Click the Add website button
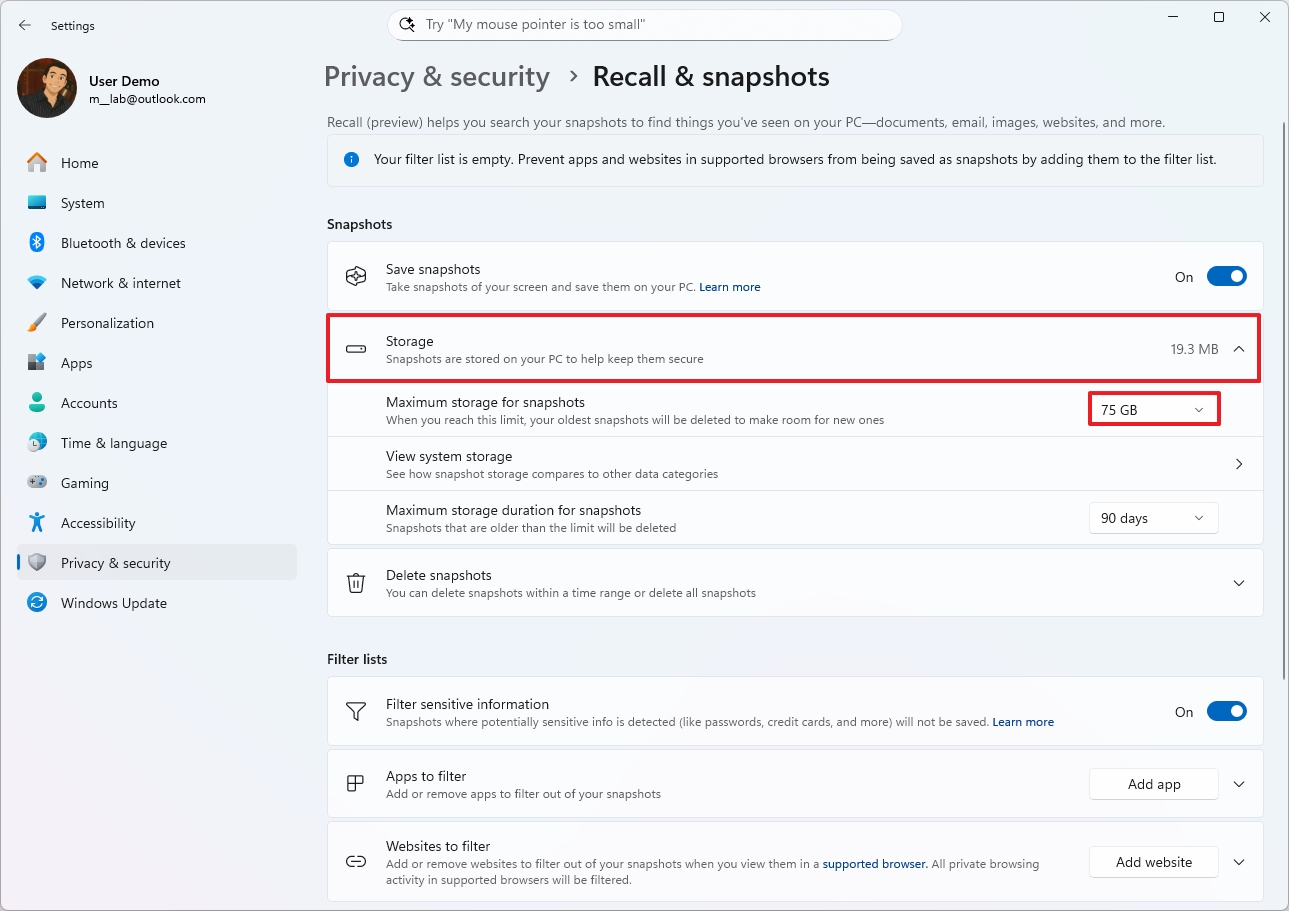 (x=1153, y=862)
